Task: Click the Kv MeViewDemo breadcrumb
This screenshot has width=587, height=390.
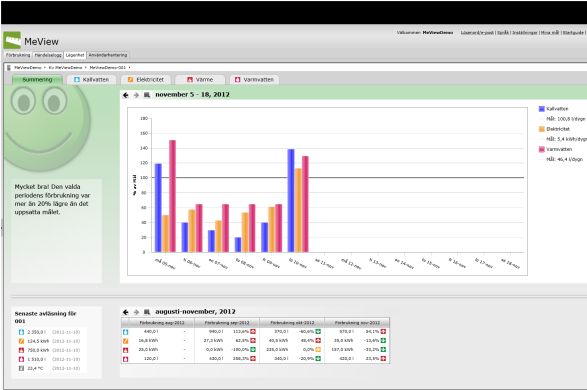Action: 65,68
